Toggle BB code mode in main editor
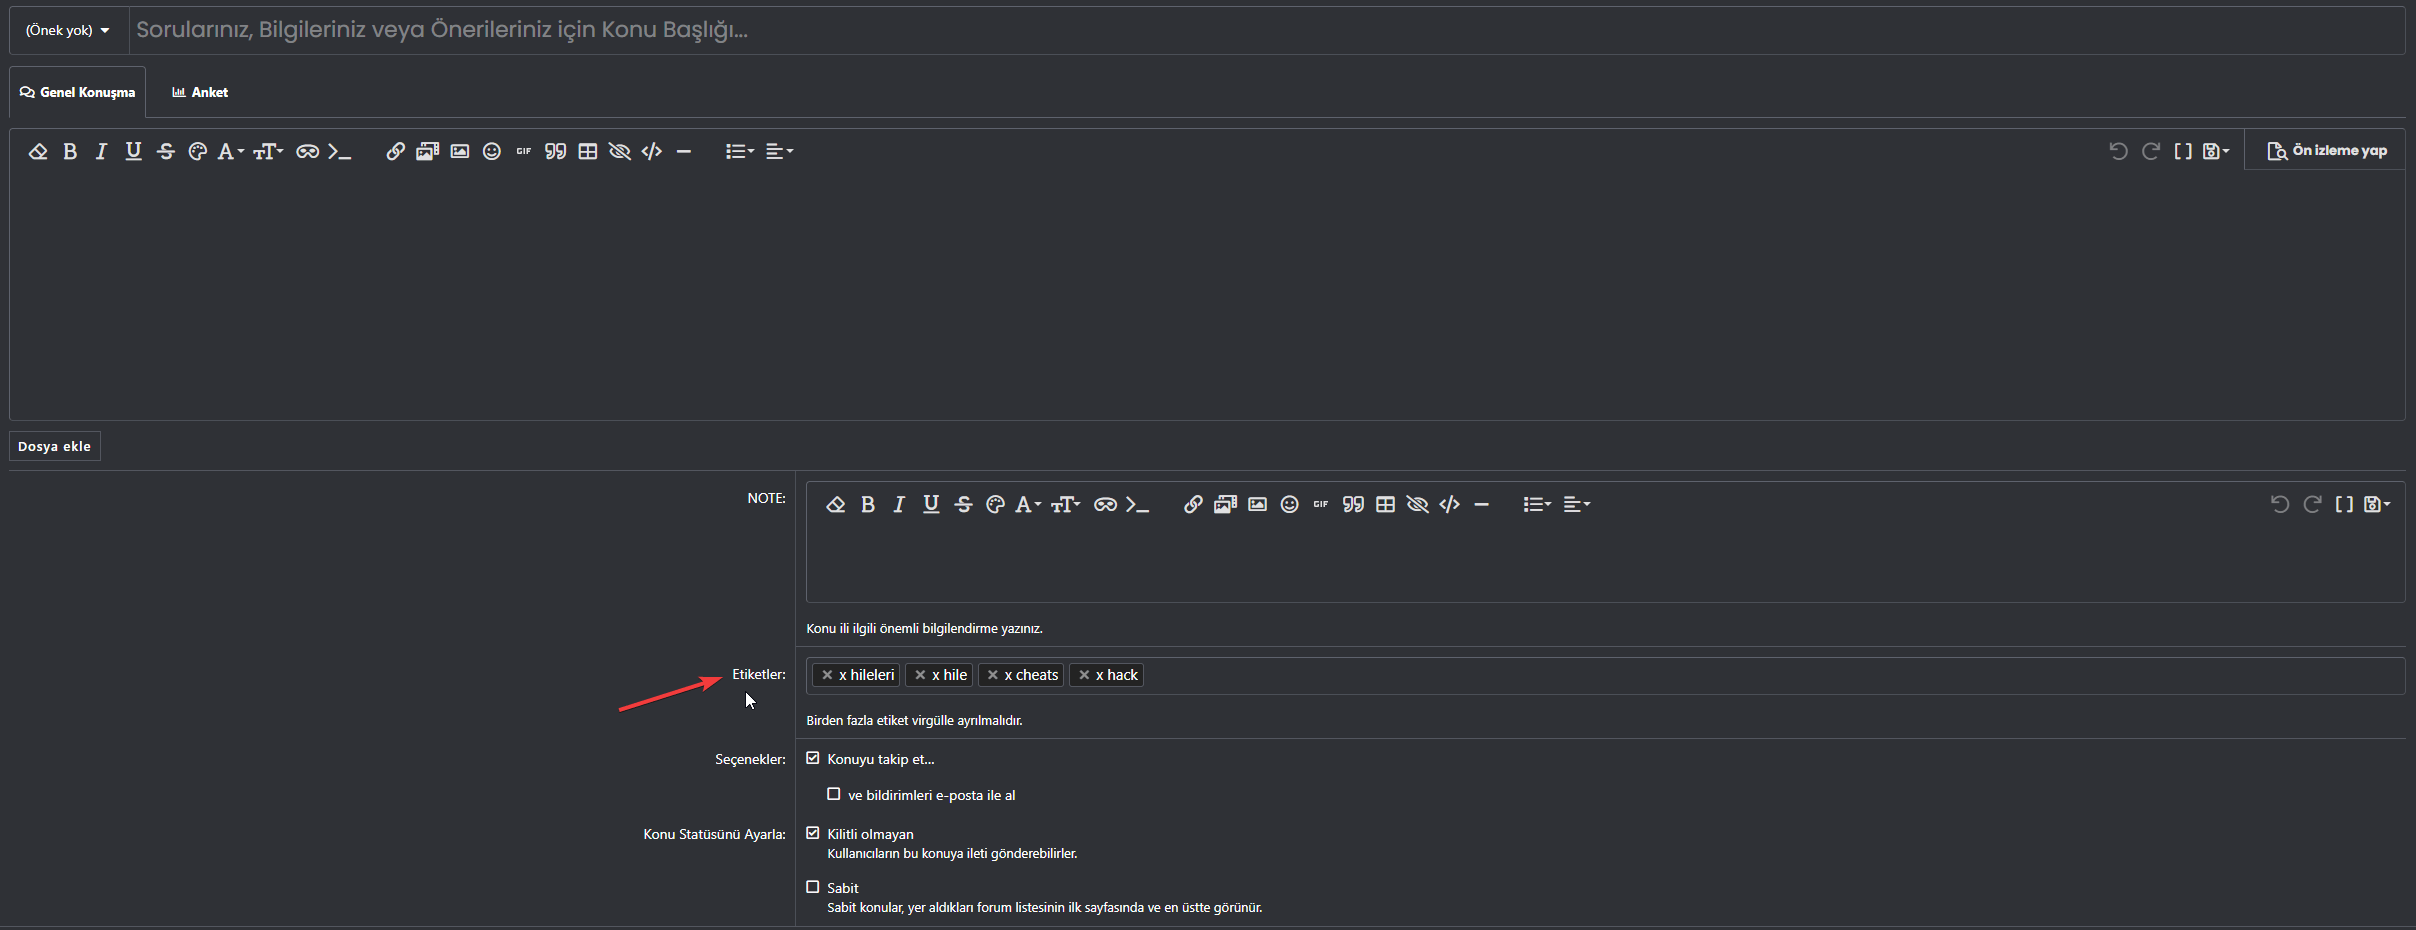 [x=2183, y=151]
